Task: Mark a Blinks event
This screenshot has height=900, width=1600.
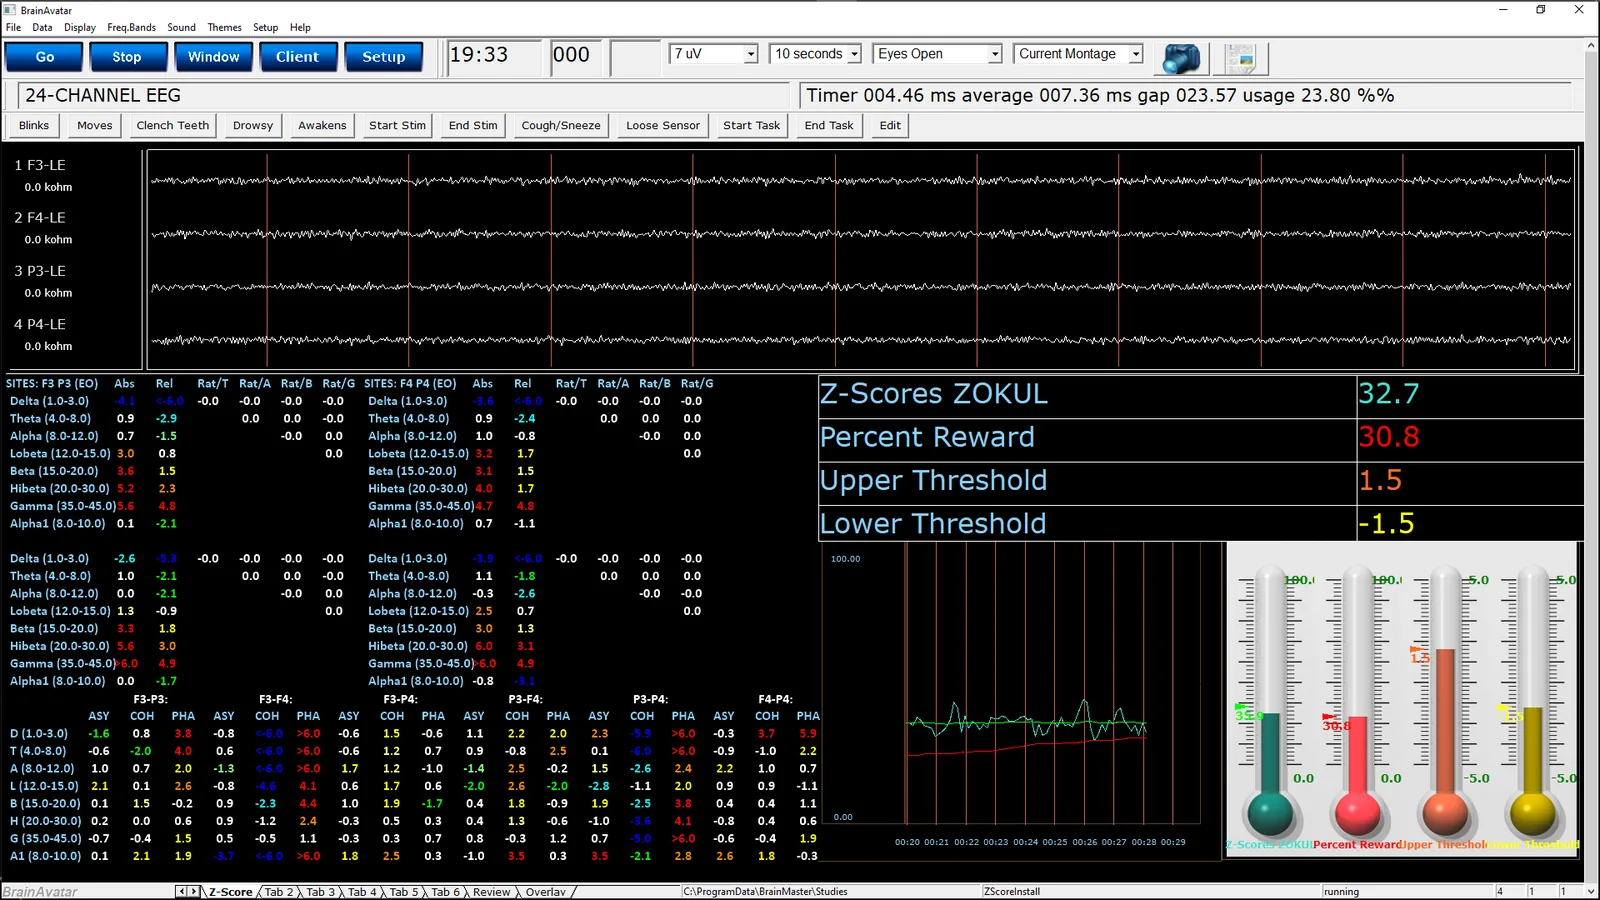Action: click(34, 125)
